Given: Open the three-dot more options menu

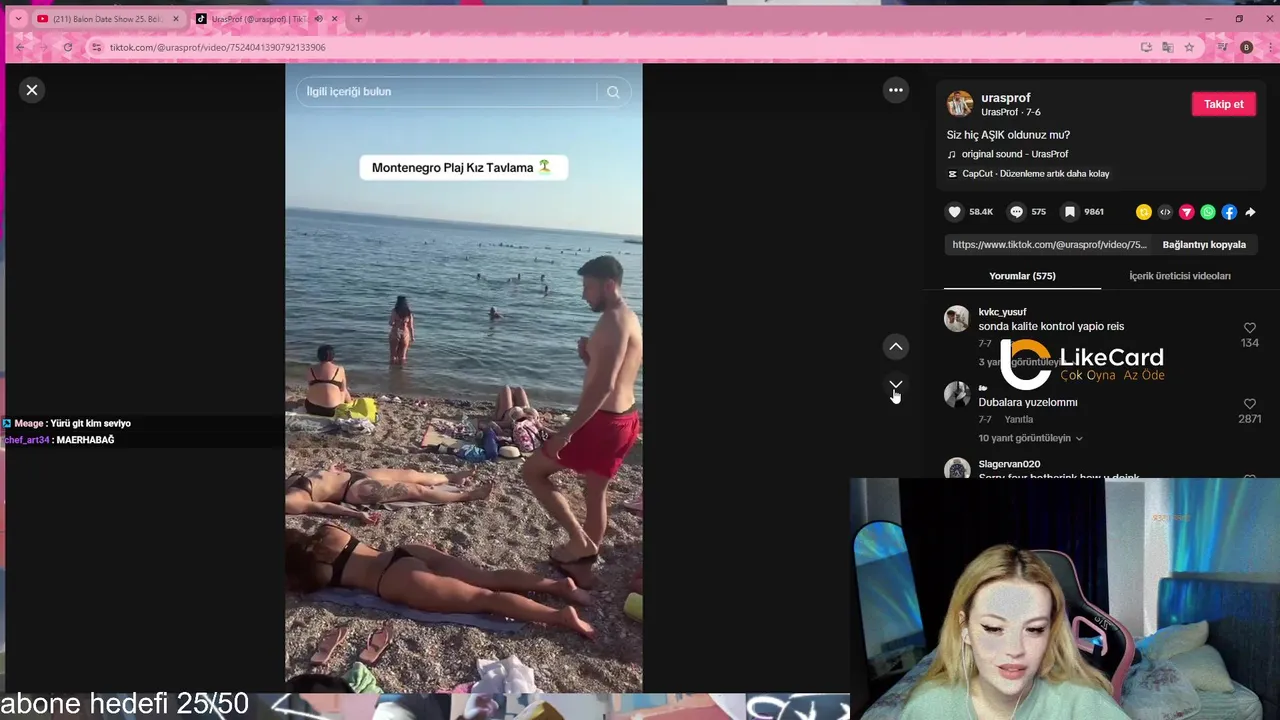Looking at the screenshot, I should tap(896, 90).
